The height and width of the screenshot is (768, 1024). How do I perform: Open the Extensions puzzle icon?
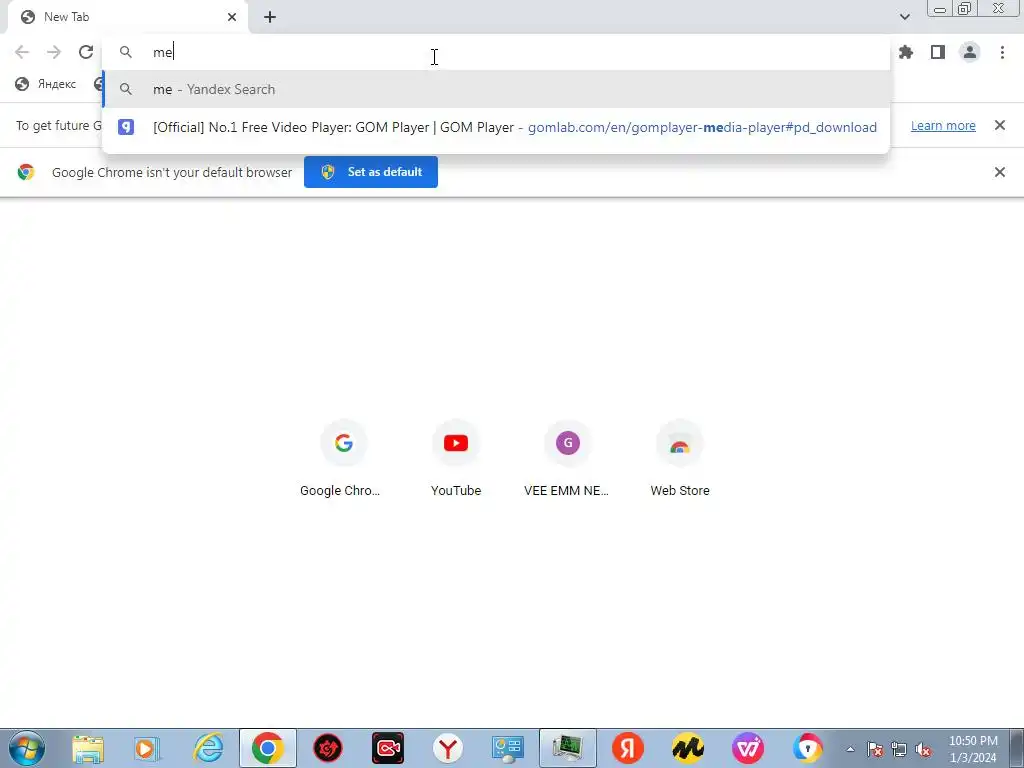pyautogui.click(x=906, y=52)
